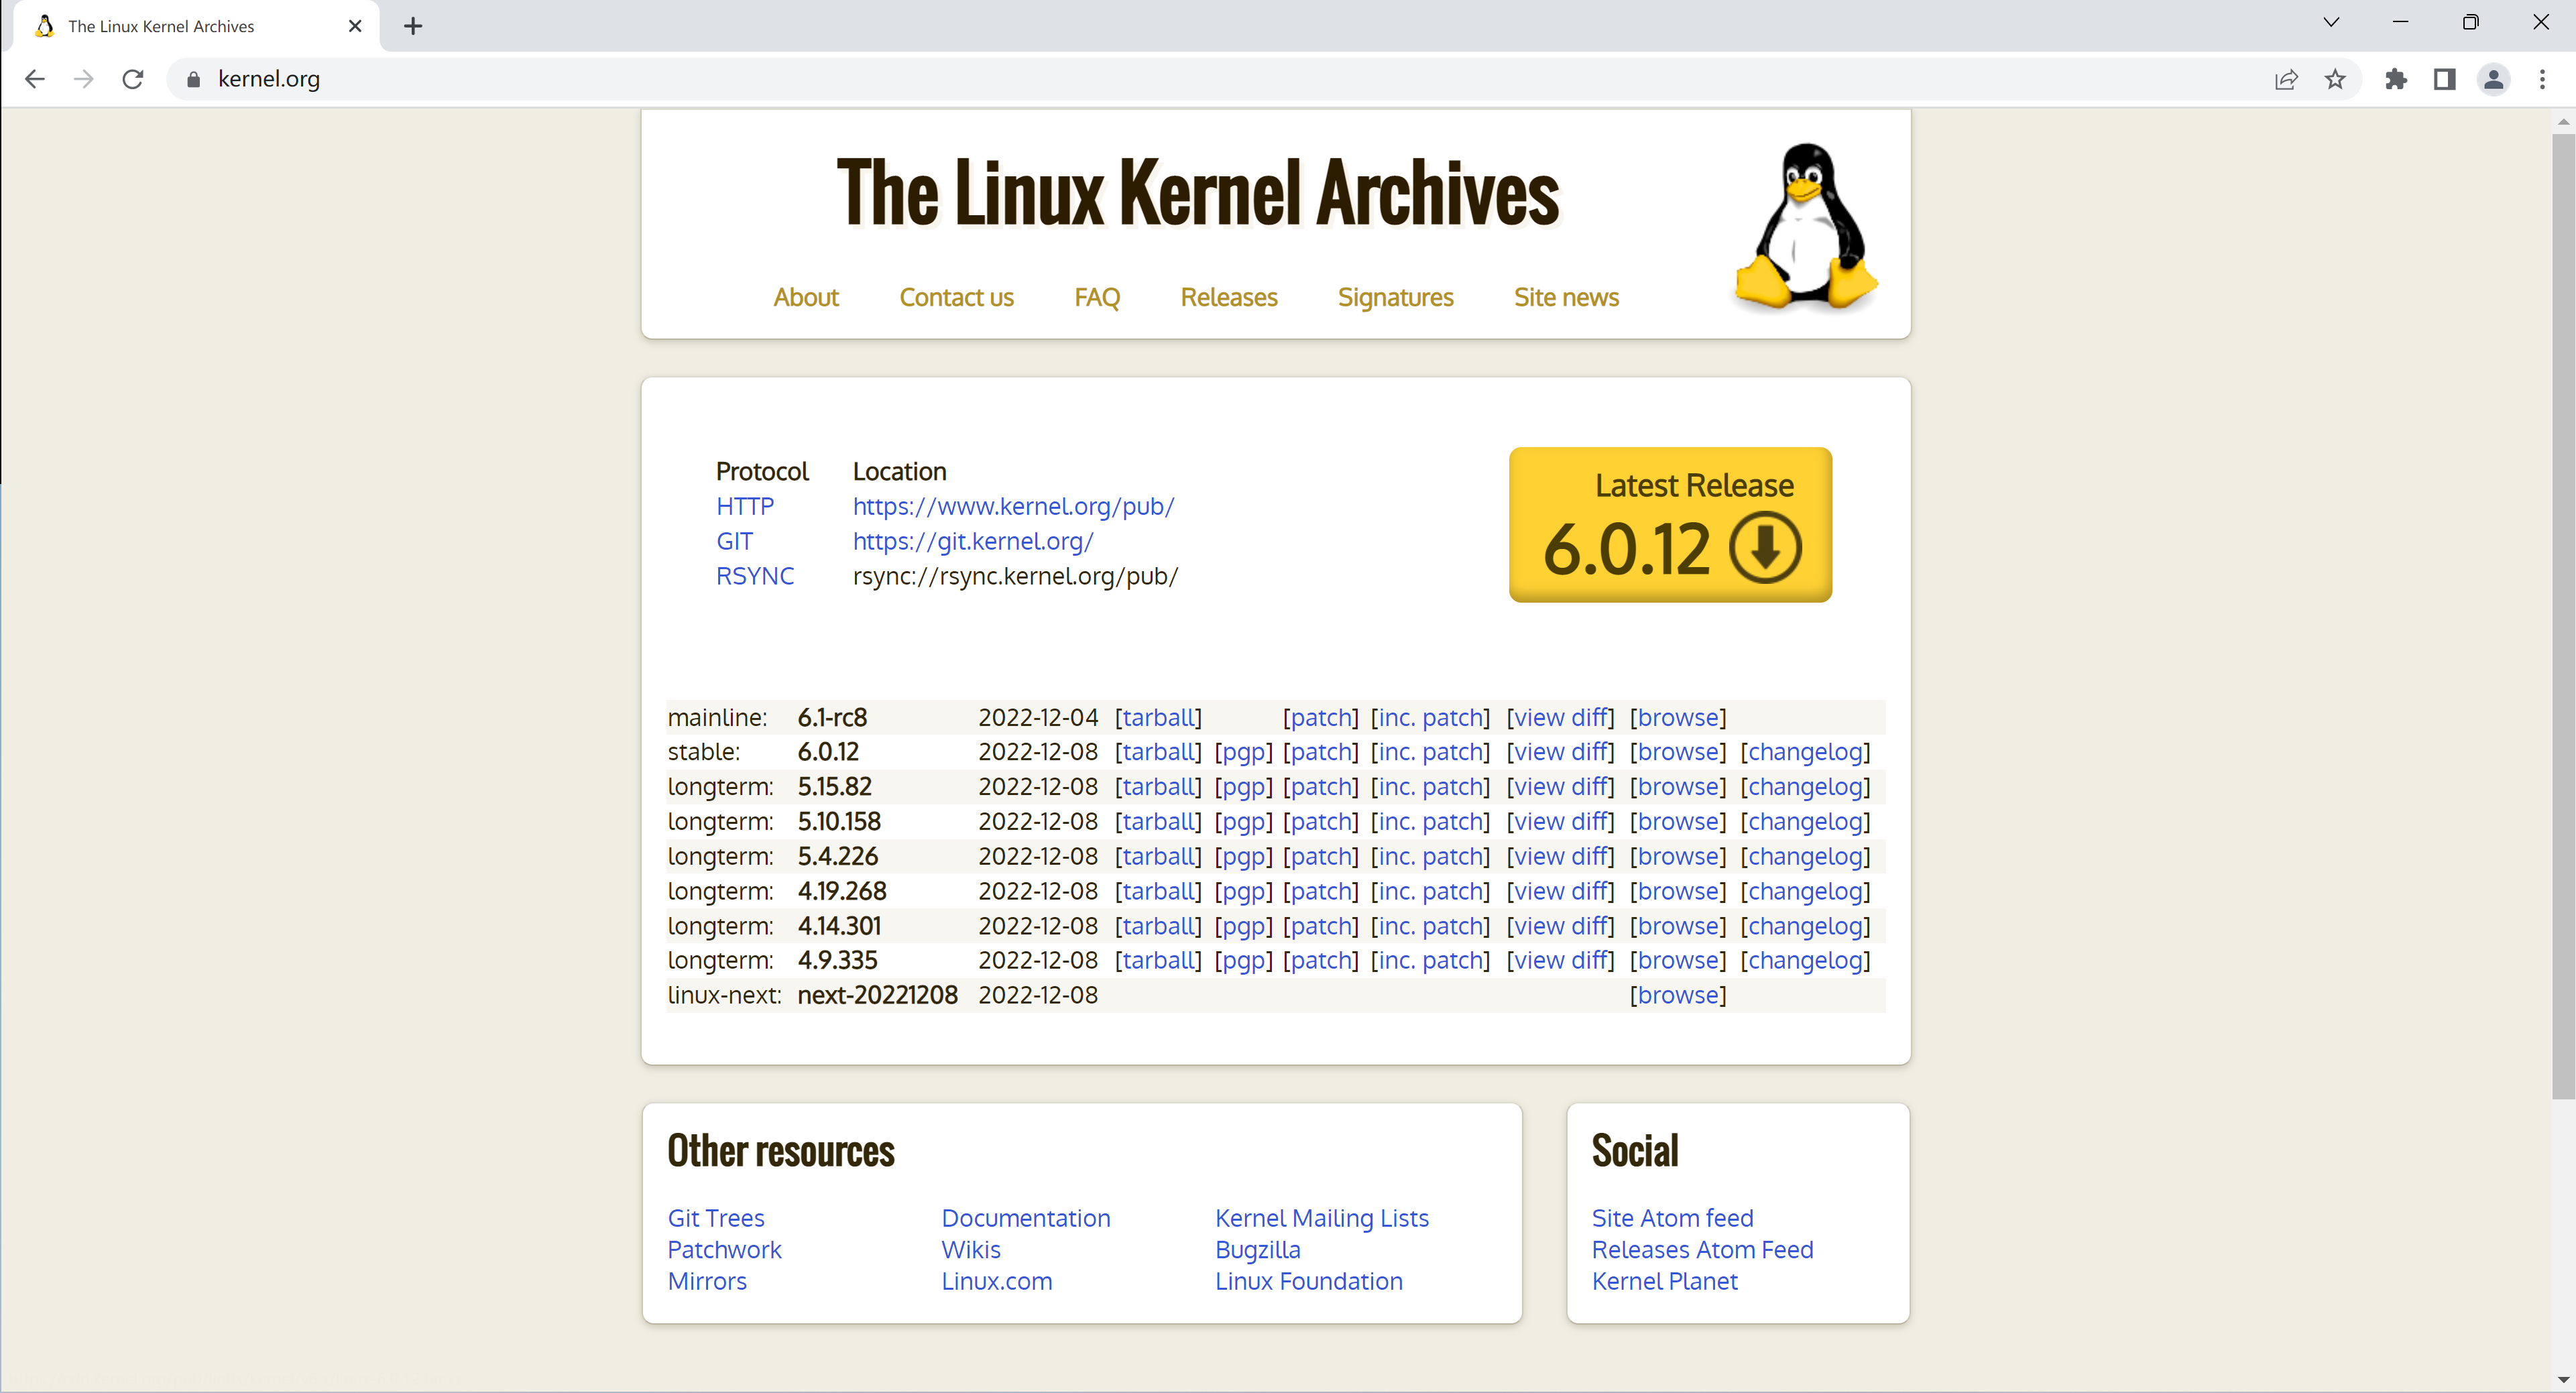The image size is (2576, 1393).
Task: Click the browser back arrow
Action: [35, 79]
